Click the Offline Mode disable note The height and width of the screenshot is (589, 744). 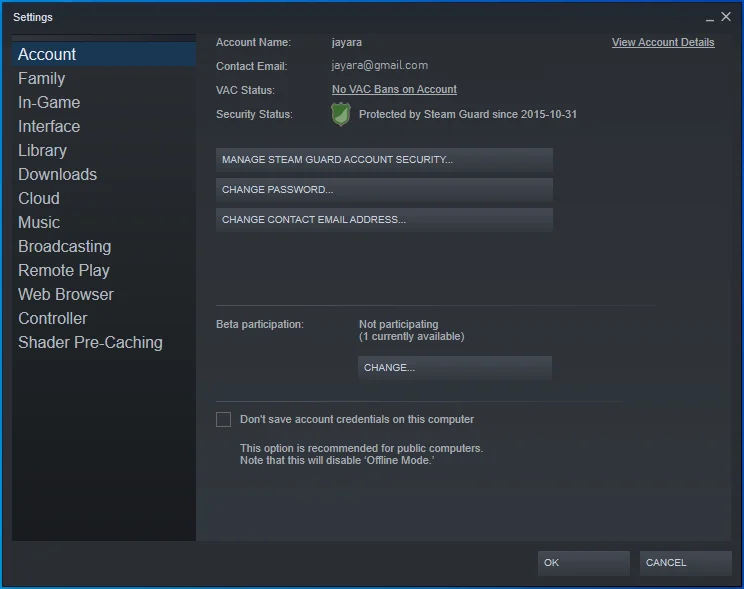337,460
